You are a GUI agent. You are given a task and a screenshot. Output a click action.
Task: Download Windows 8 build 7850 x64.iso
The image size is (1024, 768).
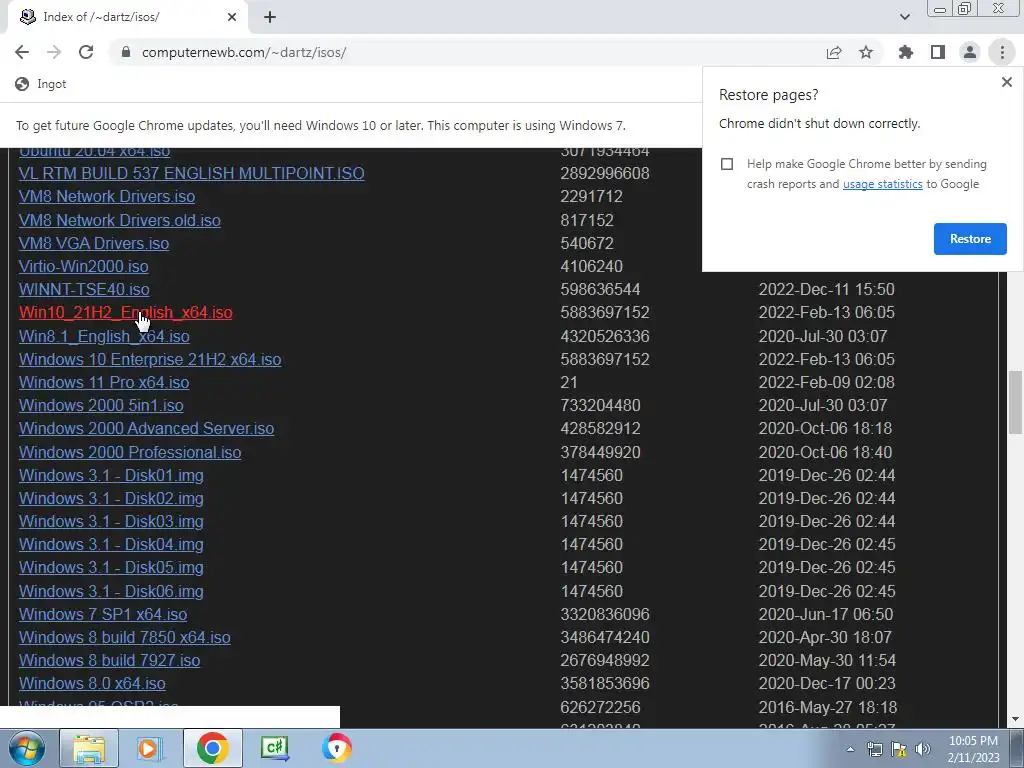click(x=125, y=637)
